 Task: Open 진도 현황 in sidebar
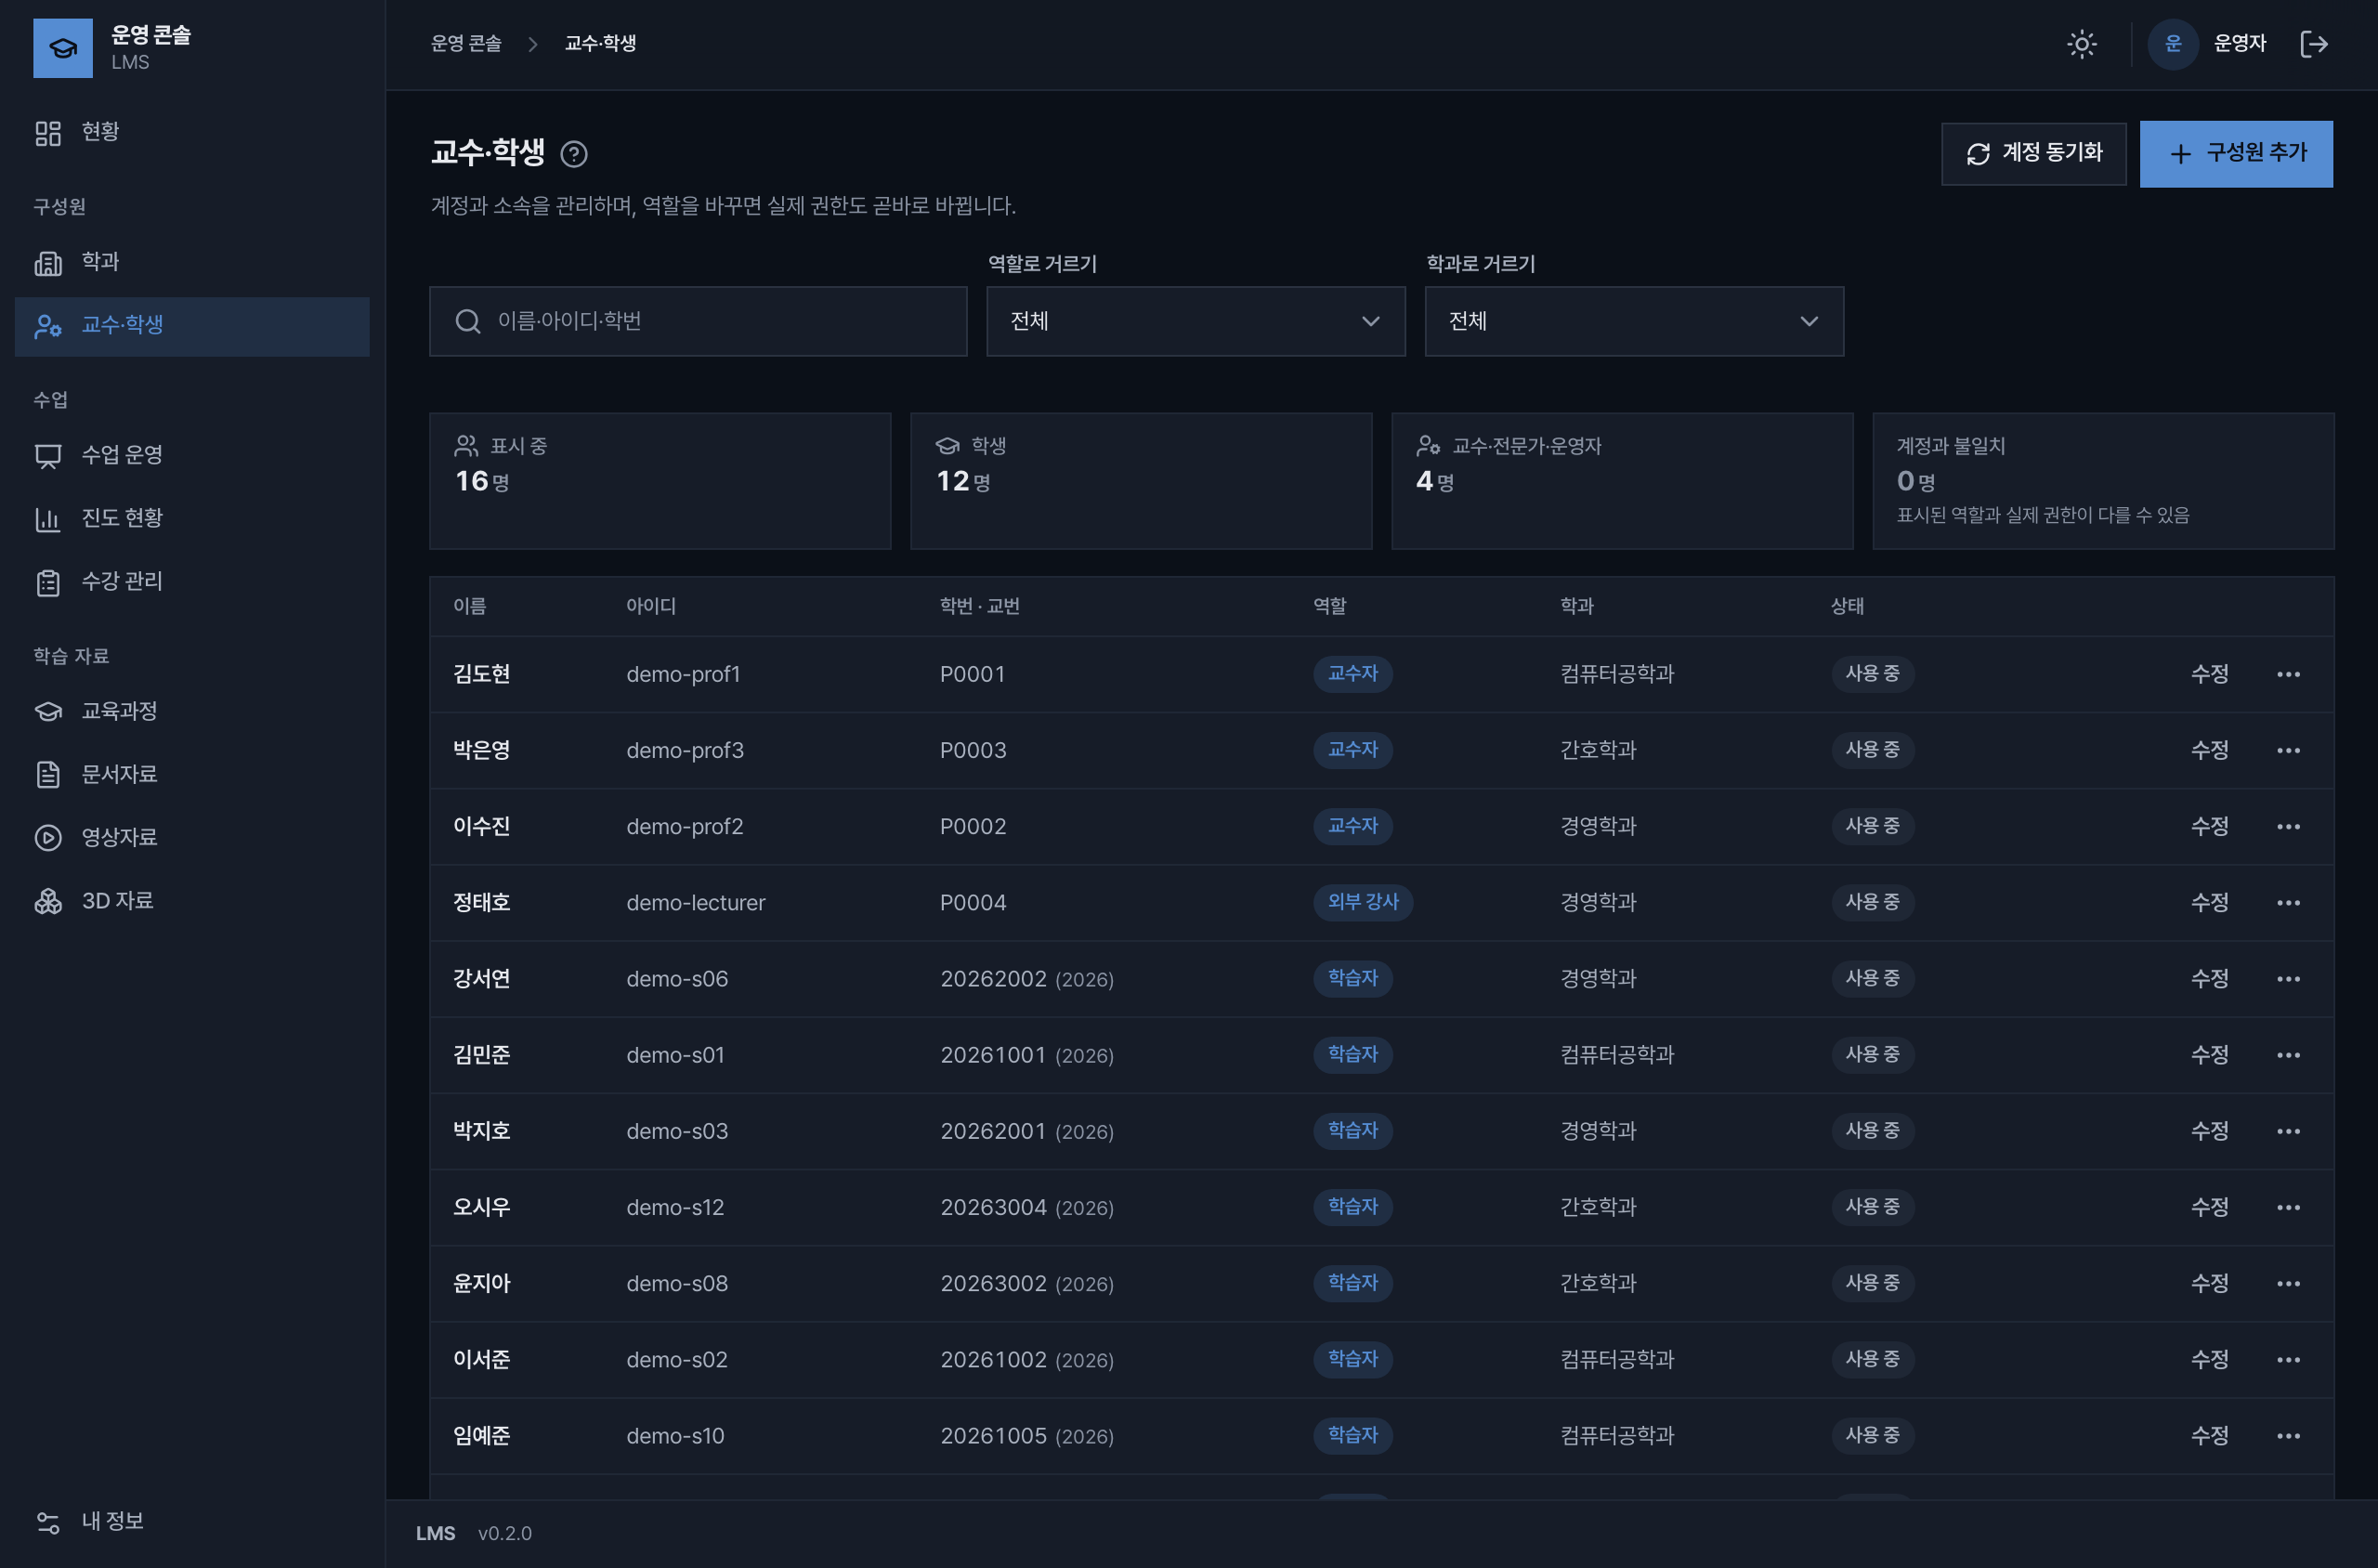coord(192,518)
